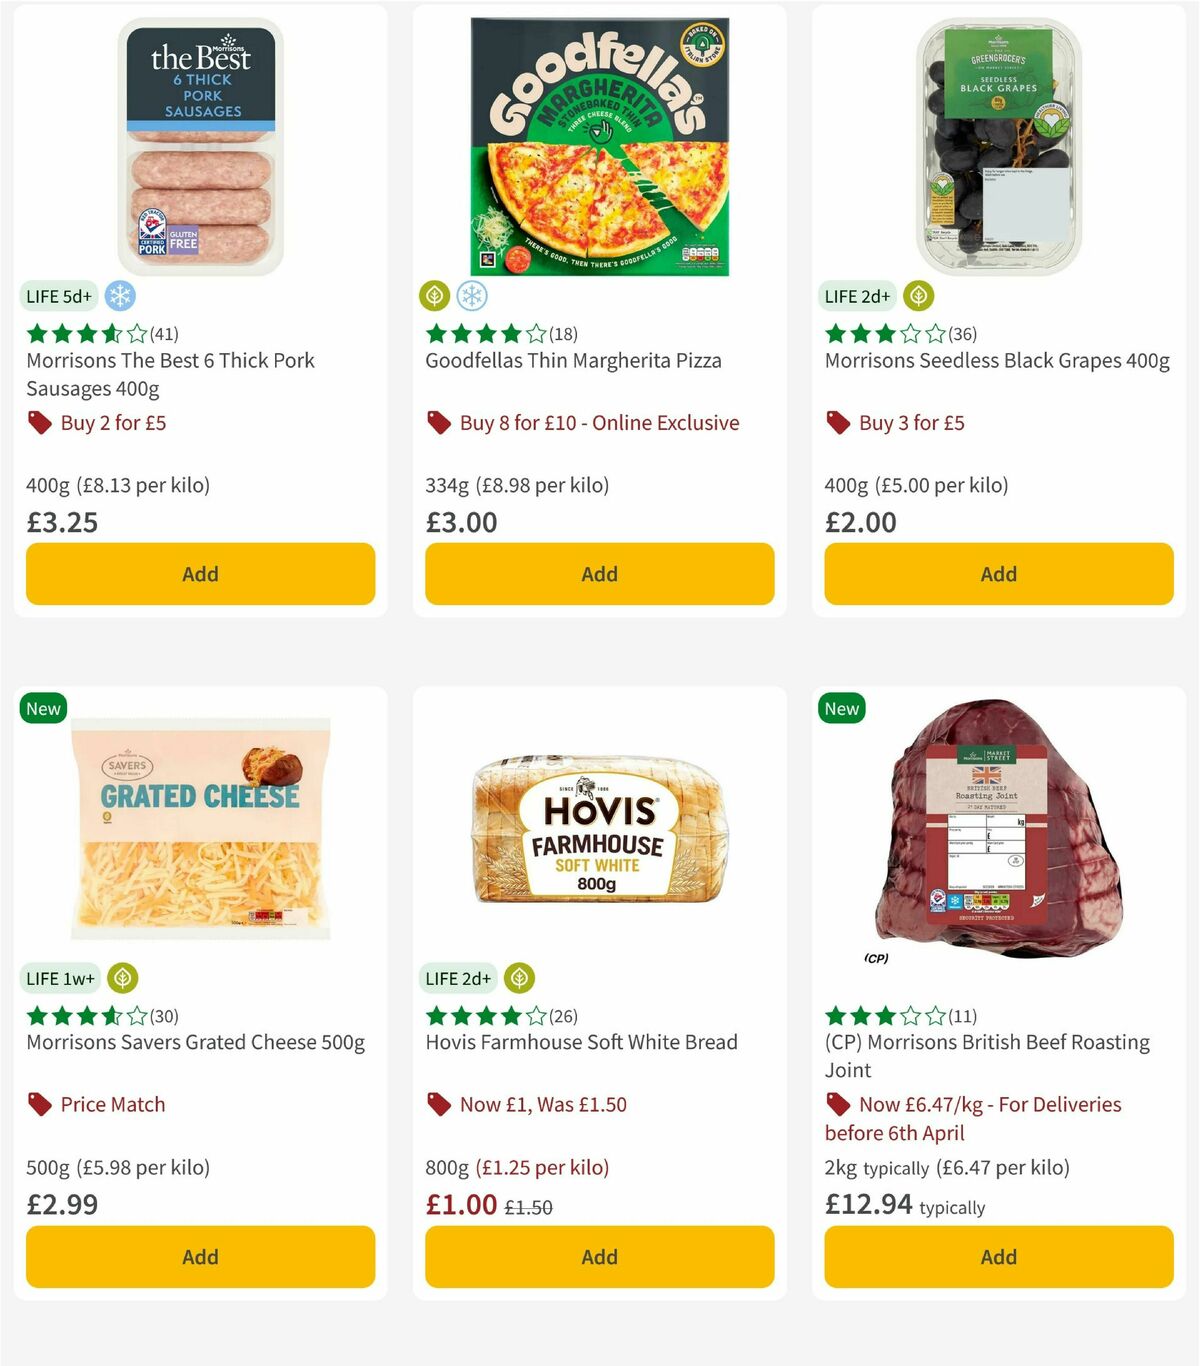This screenshot has height=1366, width=1200.
Task: Click the green leaf icon on Goodfellas pizza
Action: click(435, 296)
